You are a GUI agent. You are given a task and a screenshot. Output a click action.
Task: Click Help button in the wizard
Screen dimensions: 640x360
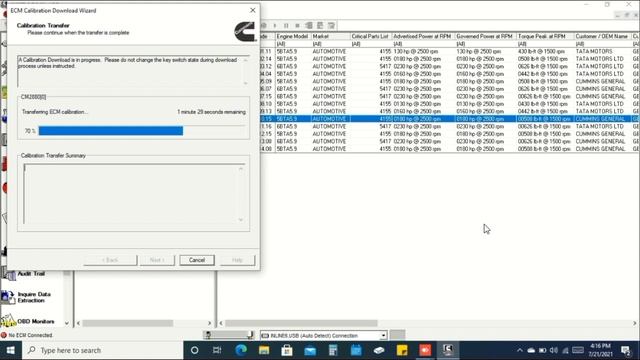pos(237,260)
